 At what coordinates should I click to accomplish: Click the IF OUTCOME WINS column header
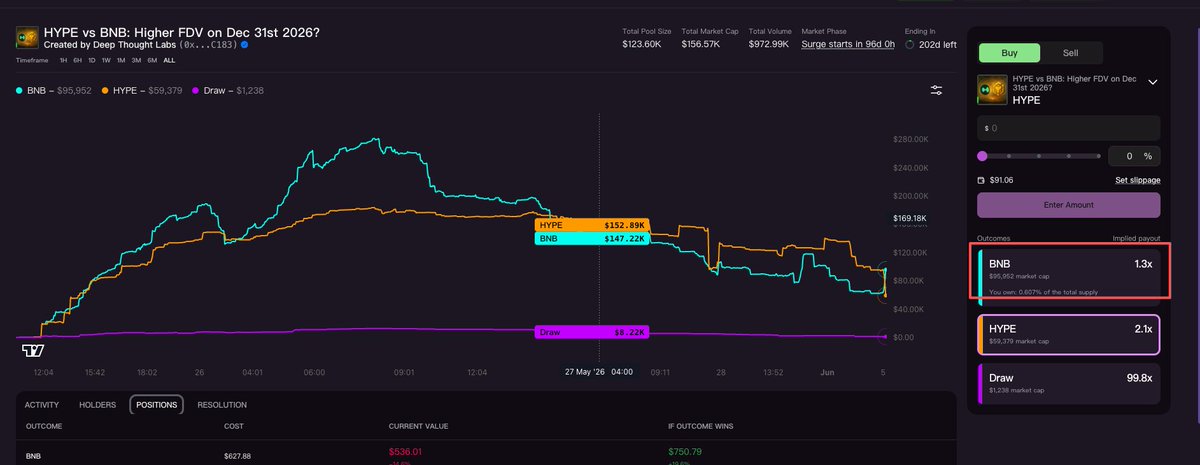[x=702, y=427]
